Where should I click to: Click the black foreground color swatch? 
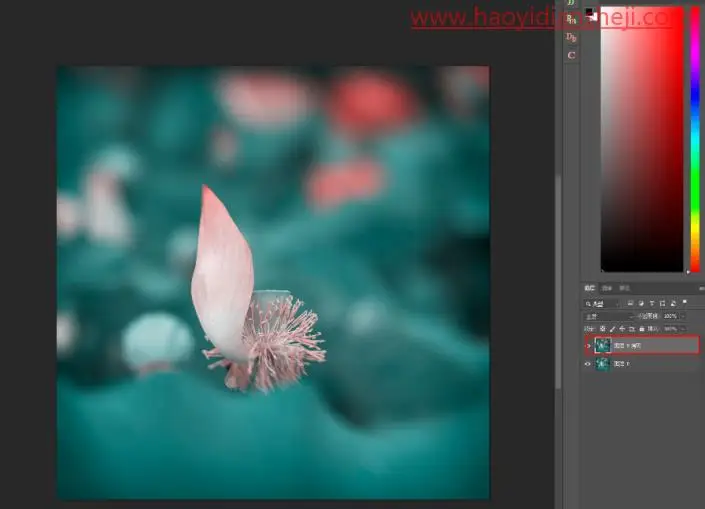589,12
